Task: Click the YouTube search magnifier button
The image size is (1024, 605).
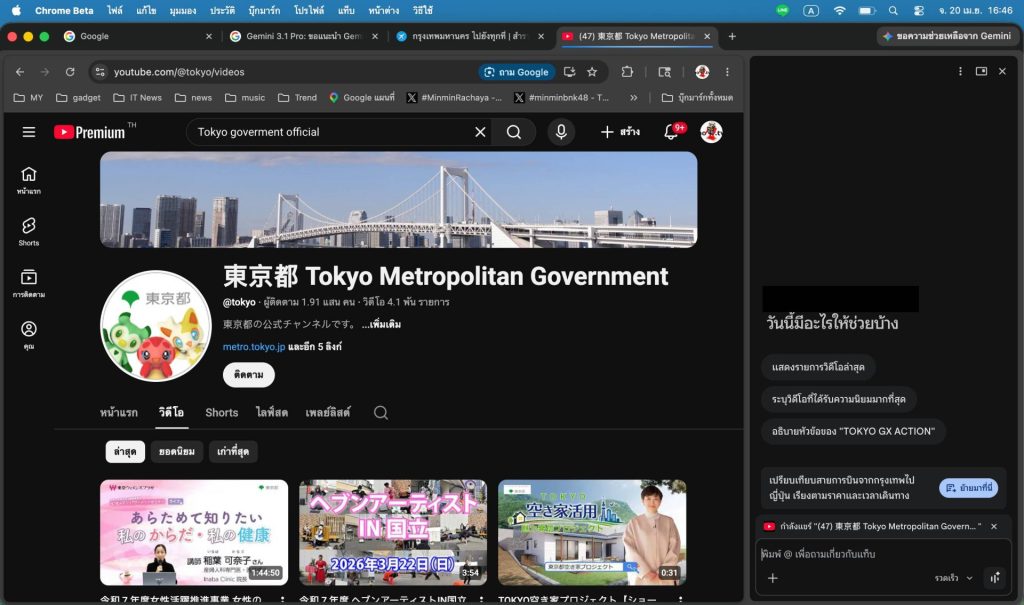Action: 514,132
